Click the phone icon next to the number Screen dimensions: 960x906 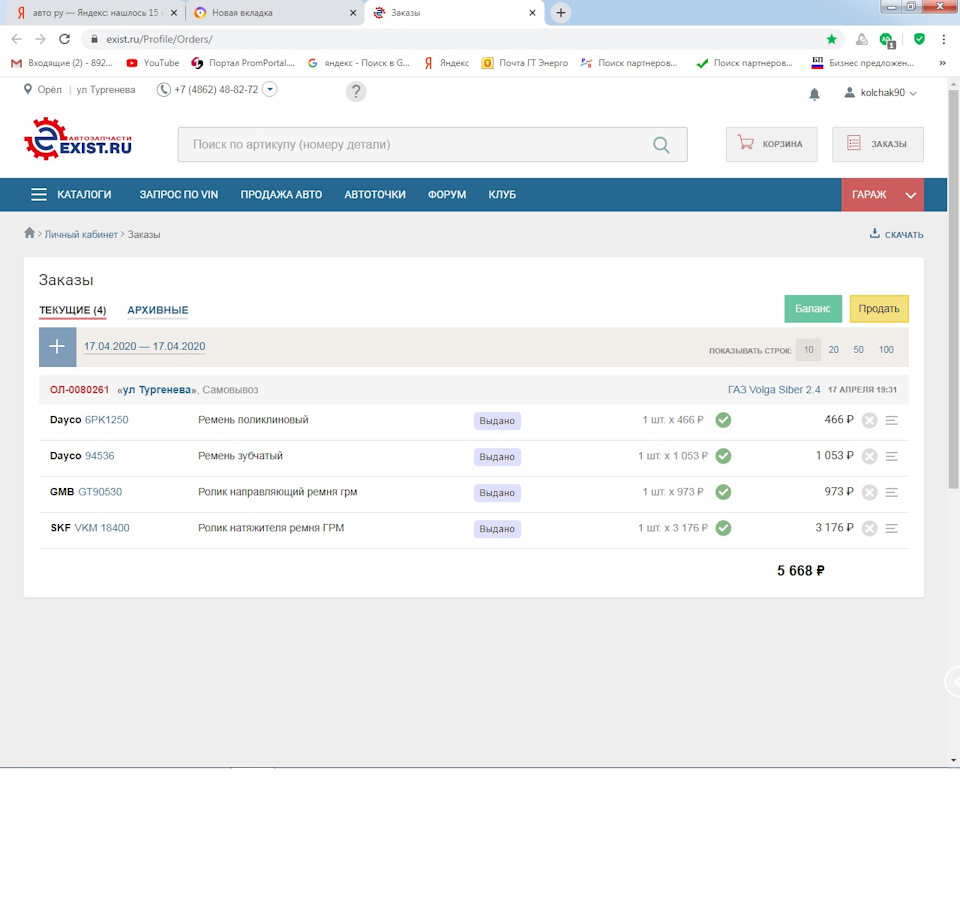163,90
